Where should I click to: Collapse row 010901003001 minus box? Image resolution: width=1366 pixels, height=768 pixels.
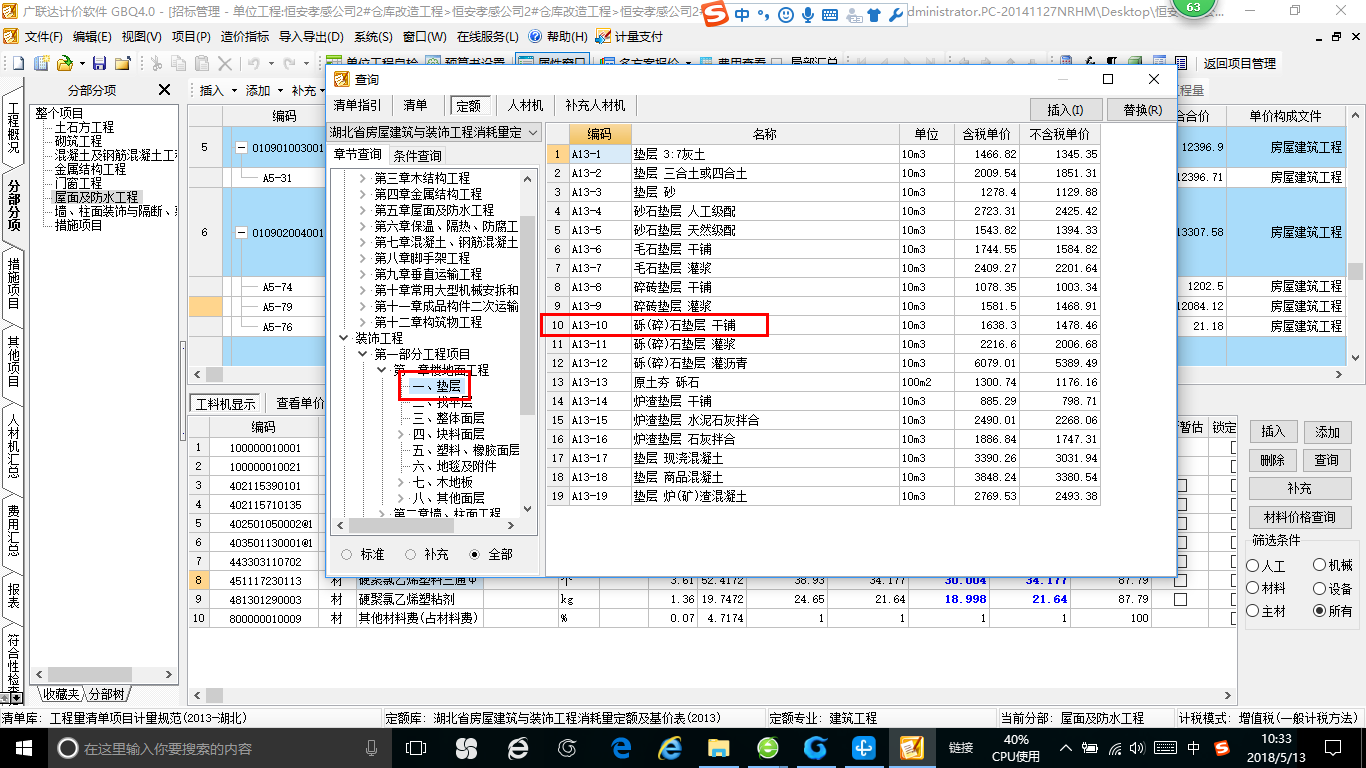pos(241,148)
